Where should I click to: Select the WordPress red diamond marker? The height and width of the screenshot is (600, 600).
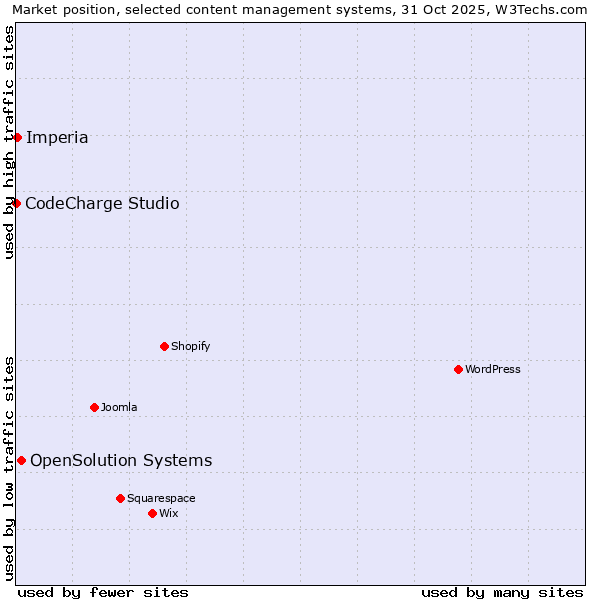click(x=458, y=369)
